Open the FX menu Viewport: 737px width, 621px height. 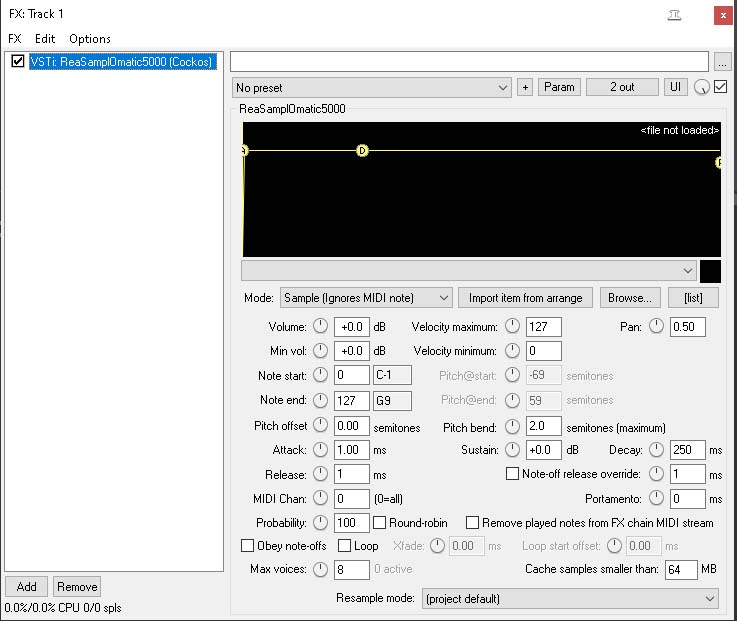pos(14,39)
